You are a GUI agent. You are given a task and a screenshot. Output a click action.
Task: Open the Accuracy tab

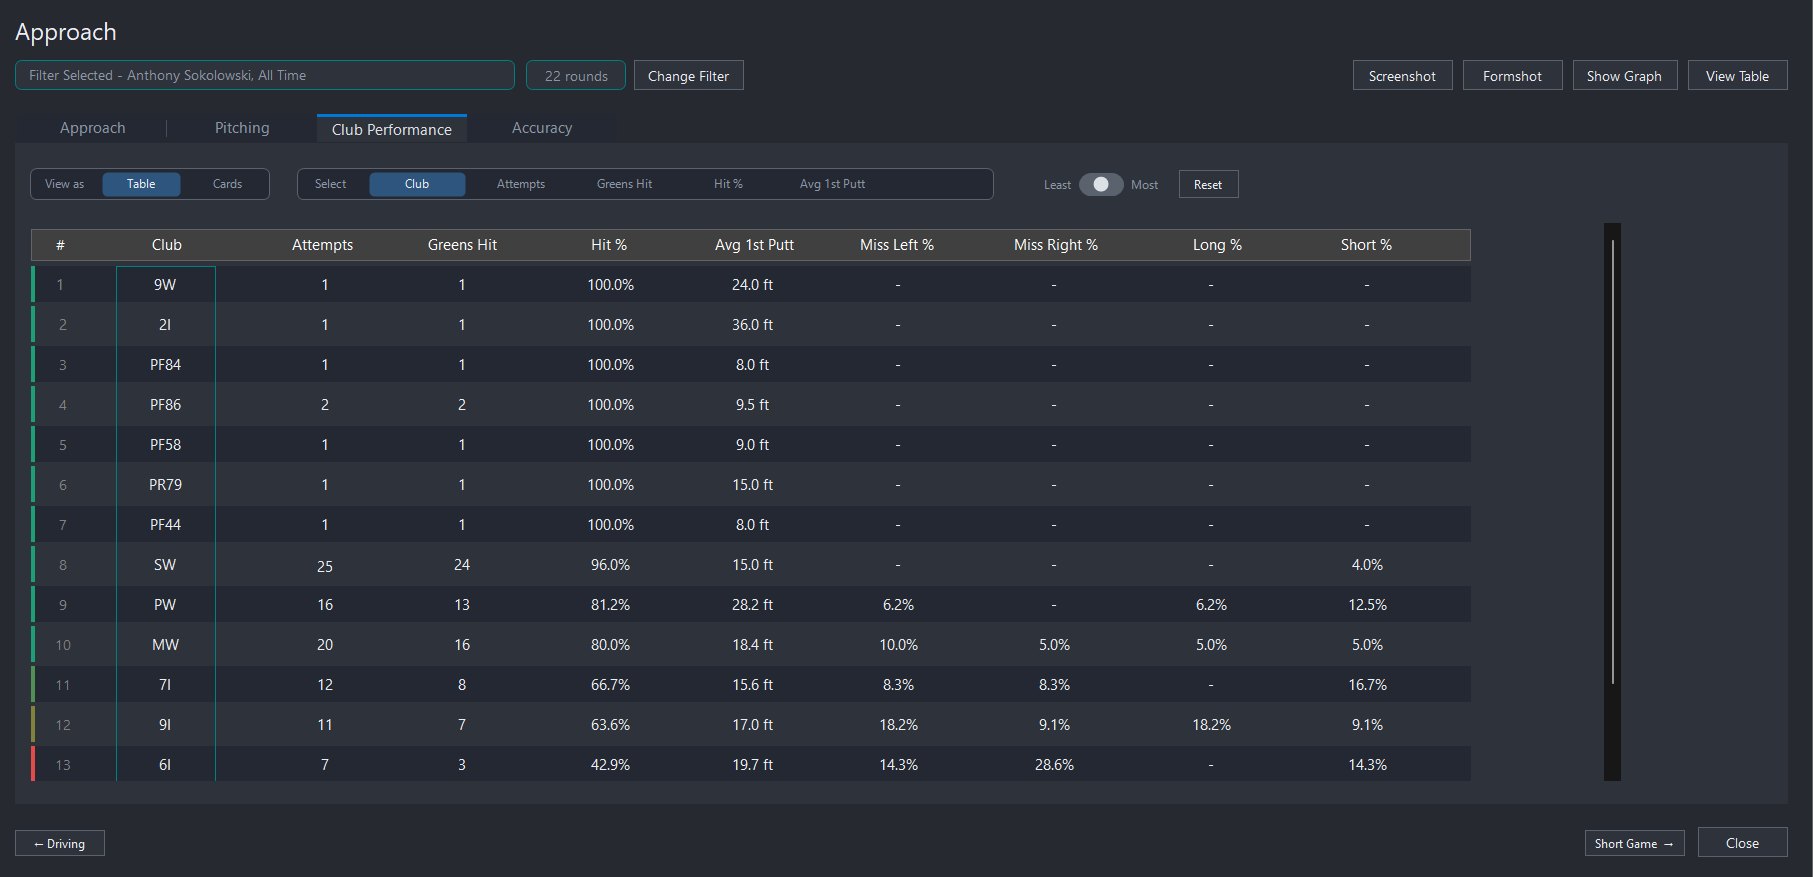pos(542,128)
